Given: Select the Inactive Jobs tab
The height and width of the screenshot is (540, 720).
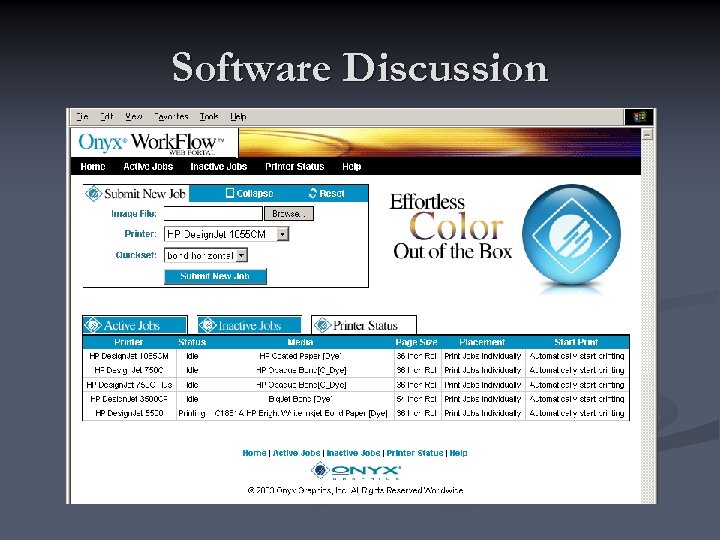Looking at the screenshot, I should [x=249, y=325].
